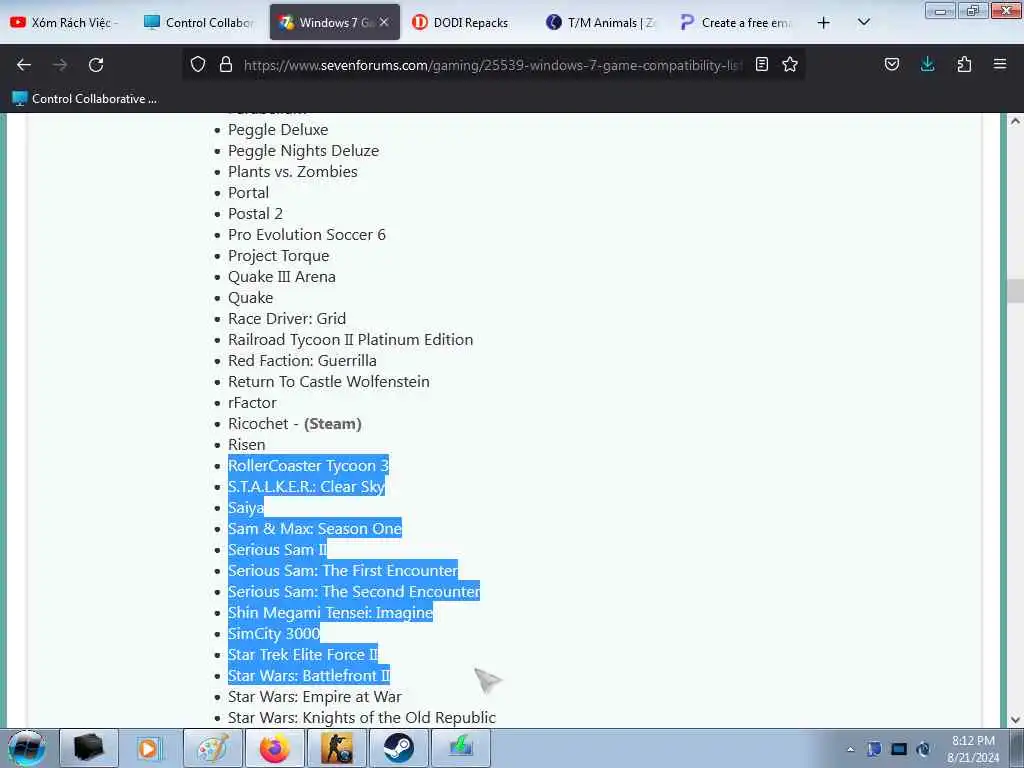Click 'Plants vs. Zombies' entry
The width and height of the screenshot is (1024, 768).
(x=293, y=171)
